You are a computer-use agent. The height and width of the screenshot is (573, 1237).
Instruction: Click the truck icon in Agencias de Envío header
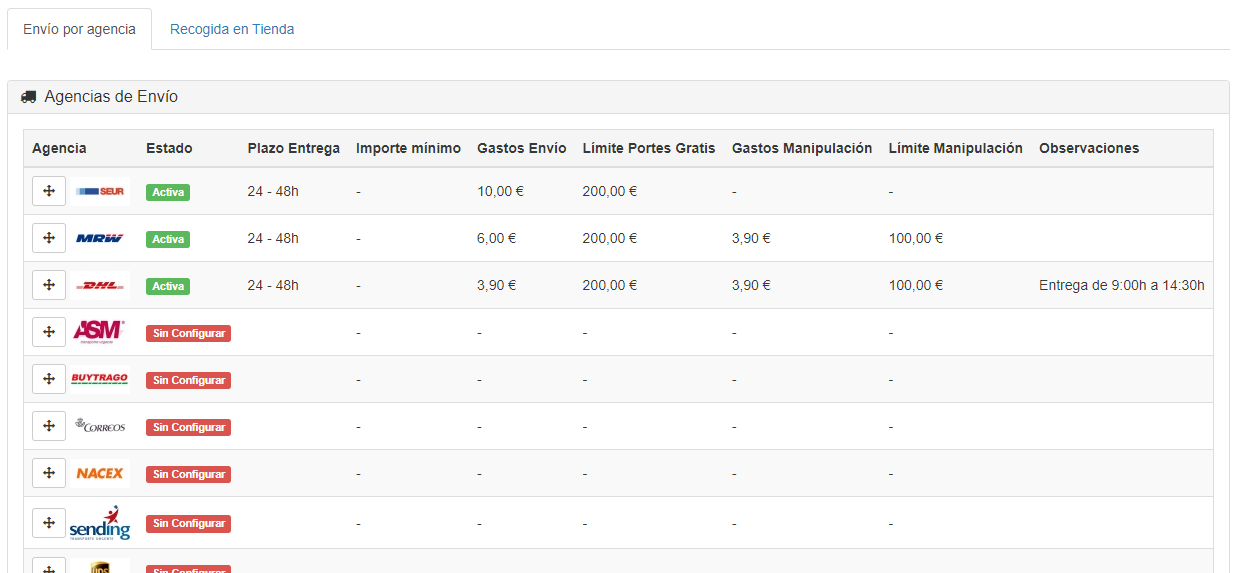[28, 97]
